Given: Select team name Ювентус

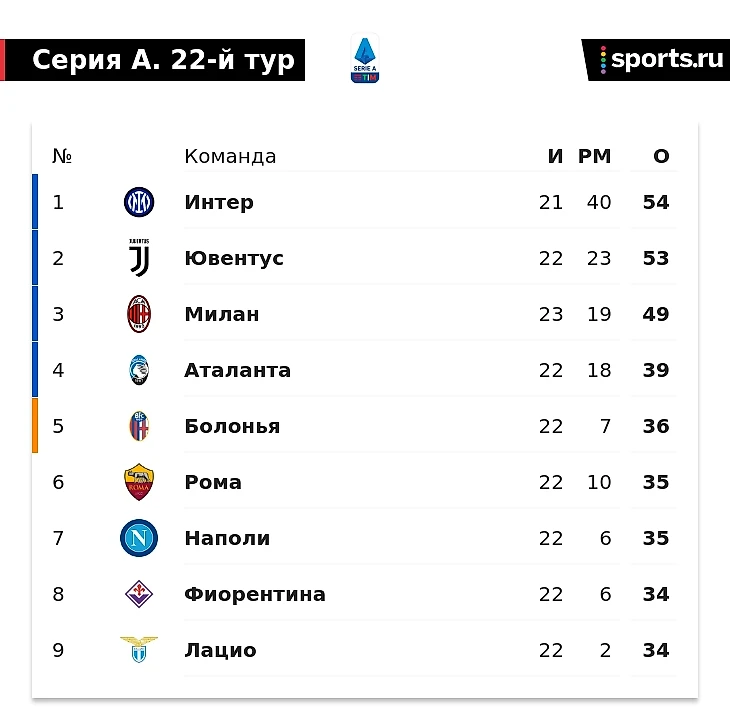Looking at the screenshot, I should point(234,258).
